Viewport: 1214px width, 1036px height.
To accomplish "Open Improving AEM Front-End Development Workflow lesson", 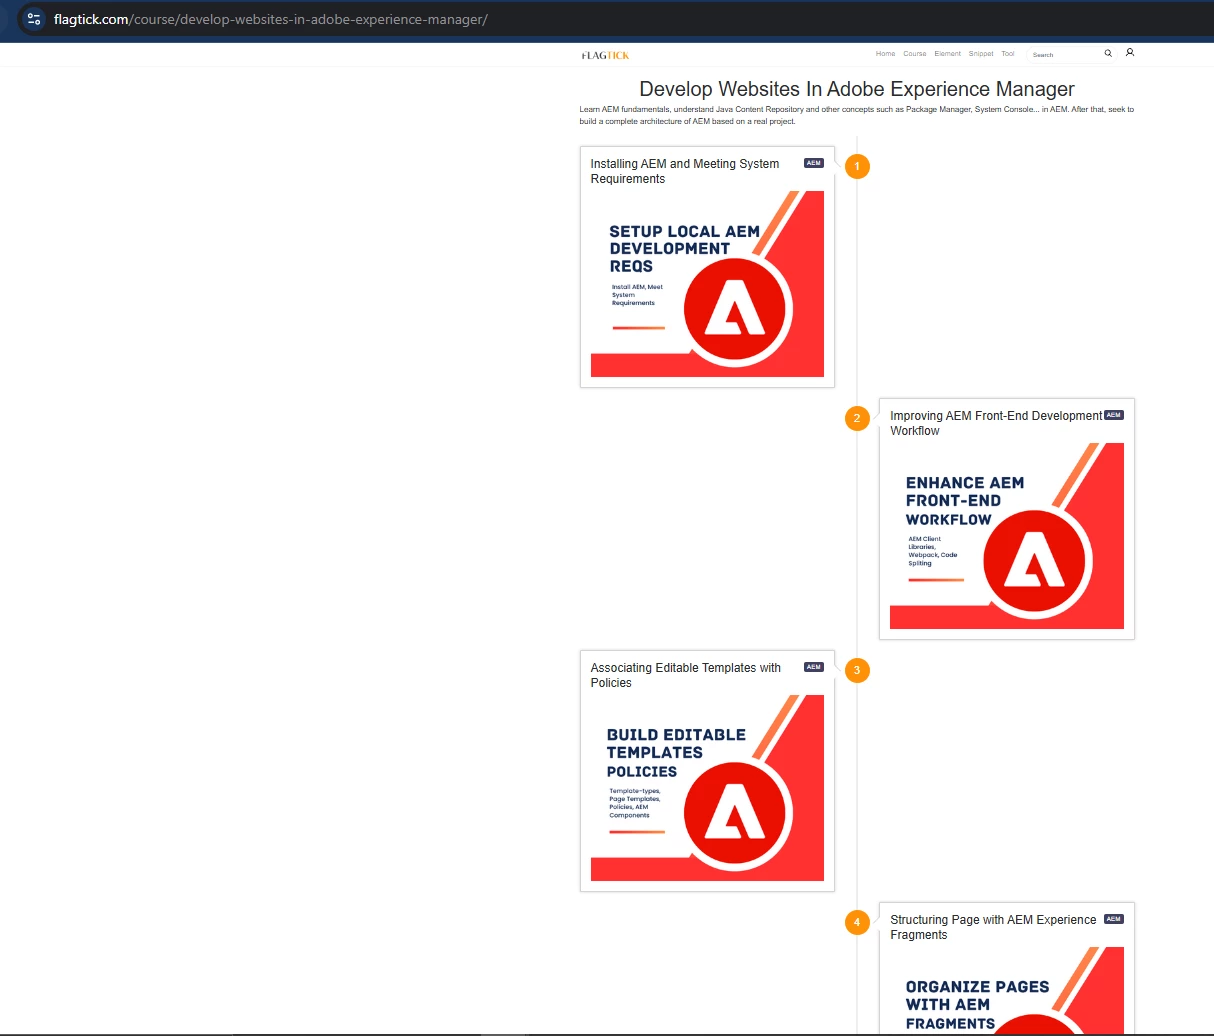I will click(996, 423).
